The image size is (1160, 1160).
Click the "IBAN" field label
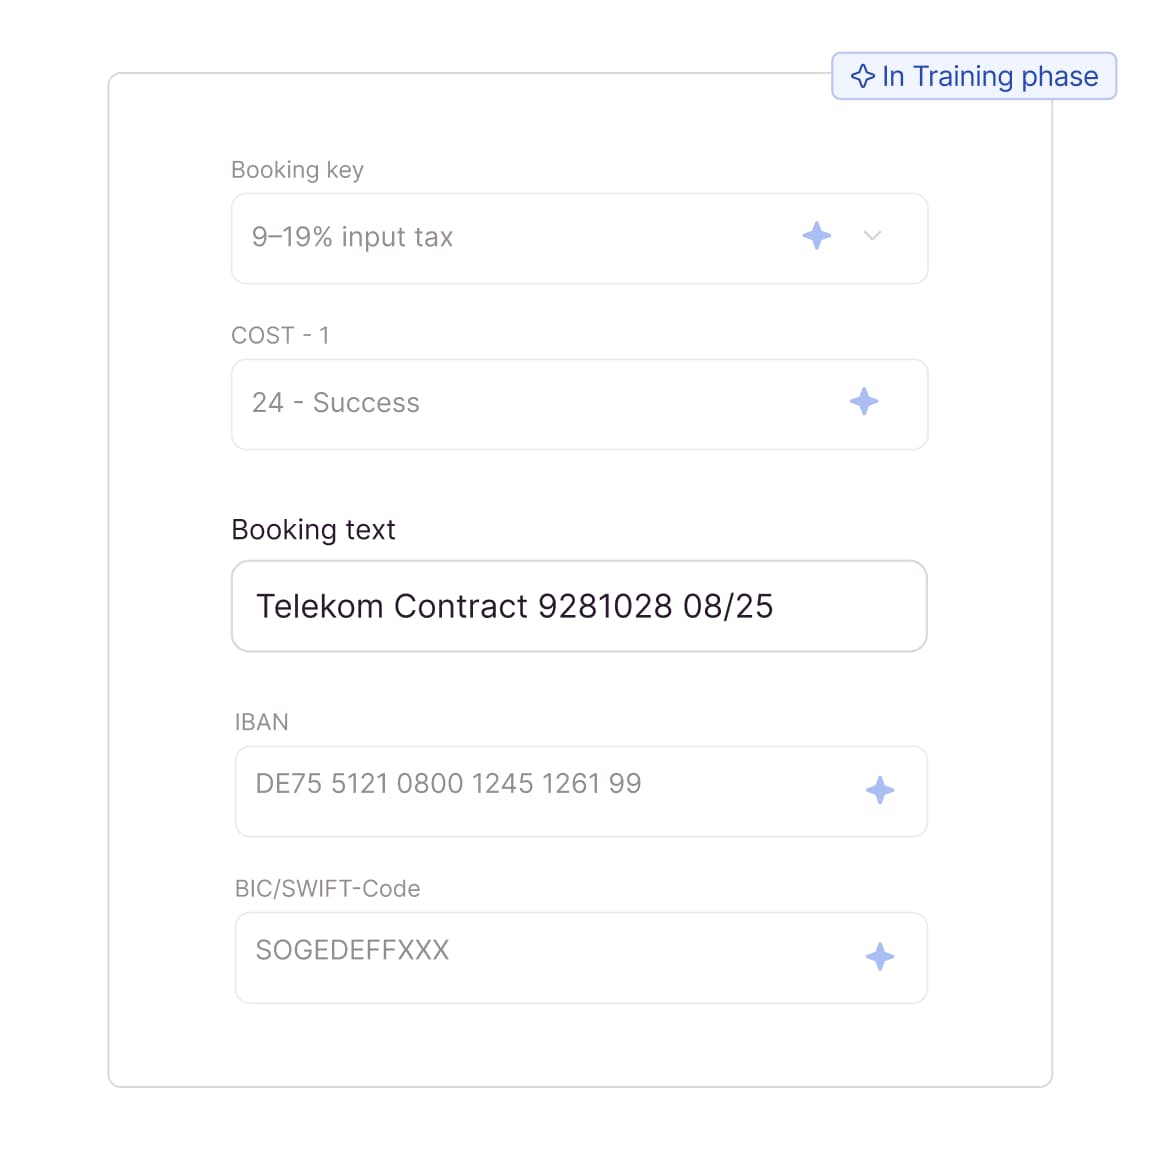tap(261, 722)
